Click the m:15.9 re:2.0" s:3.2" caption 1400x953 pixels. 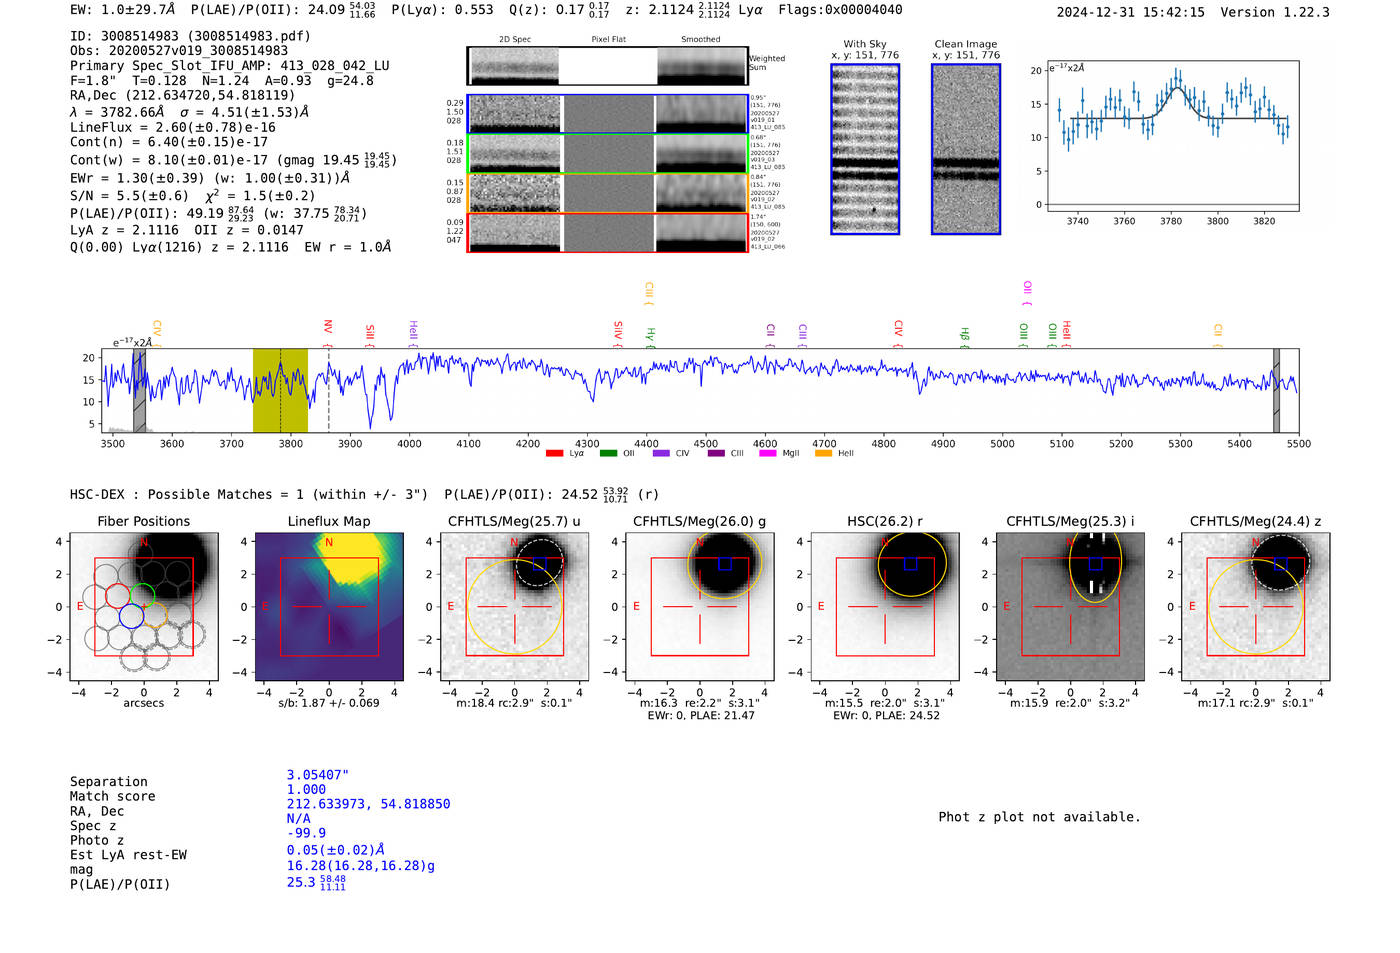(x=1070, y=703)
